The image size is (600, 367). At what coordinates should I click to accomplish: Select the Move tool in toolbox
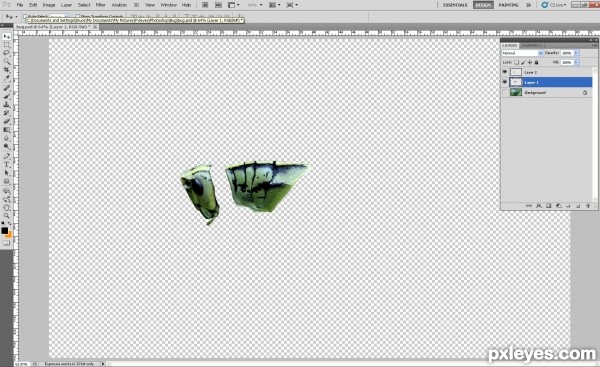[x=7, y=36]
